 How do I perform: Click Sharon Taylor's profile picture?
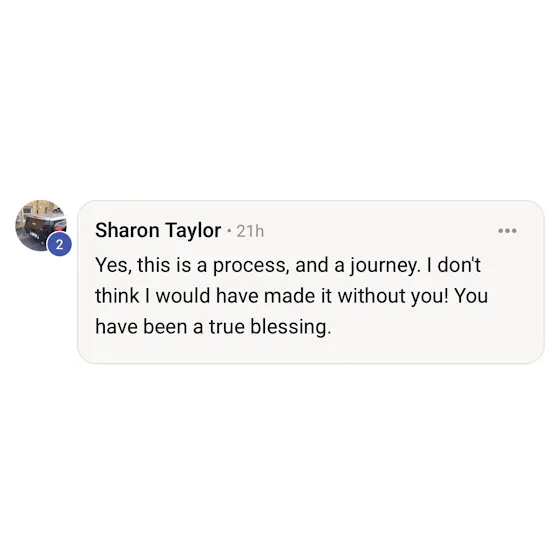tap(41, 226)
